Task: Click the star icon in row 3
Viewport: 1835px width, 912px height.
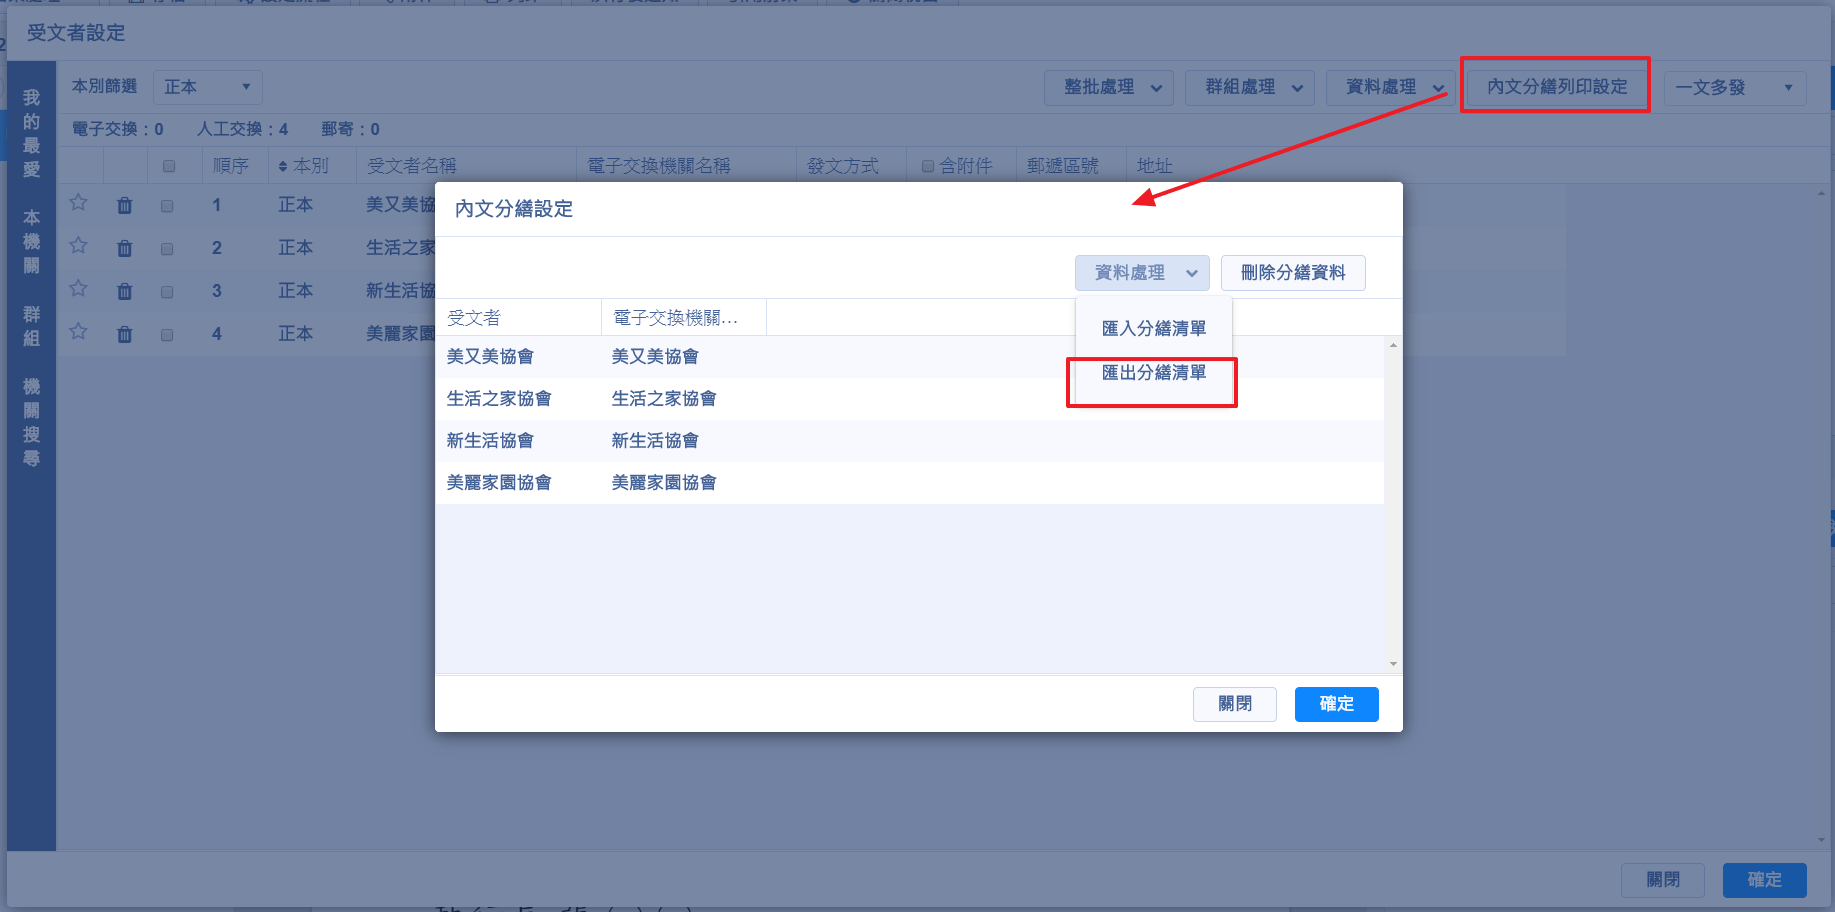Action: (79, 289)
